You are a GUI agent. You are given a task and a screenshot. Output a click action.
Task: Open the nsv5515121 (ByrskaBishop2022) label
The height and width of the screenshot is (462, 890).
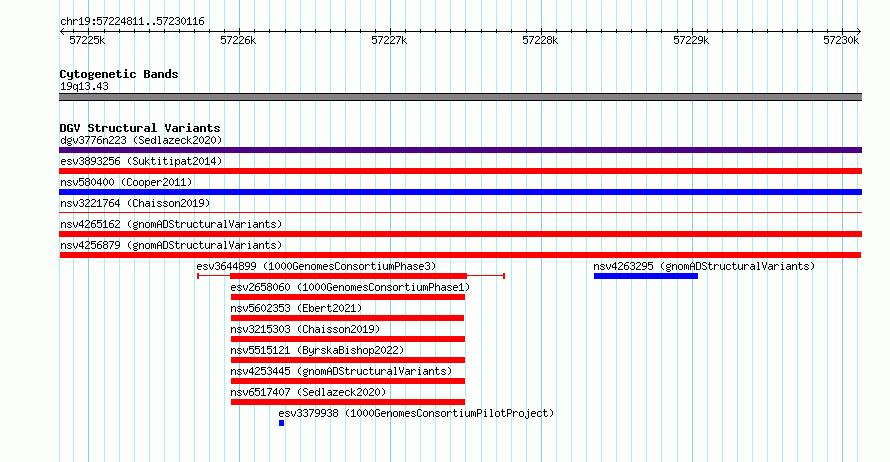[317, 350]
